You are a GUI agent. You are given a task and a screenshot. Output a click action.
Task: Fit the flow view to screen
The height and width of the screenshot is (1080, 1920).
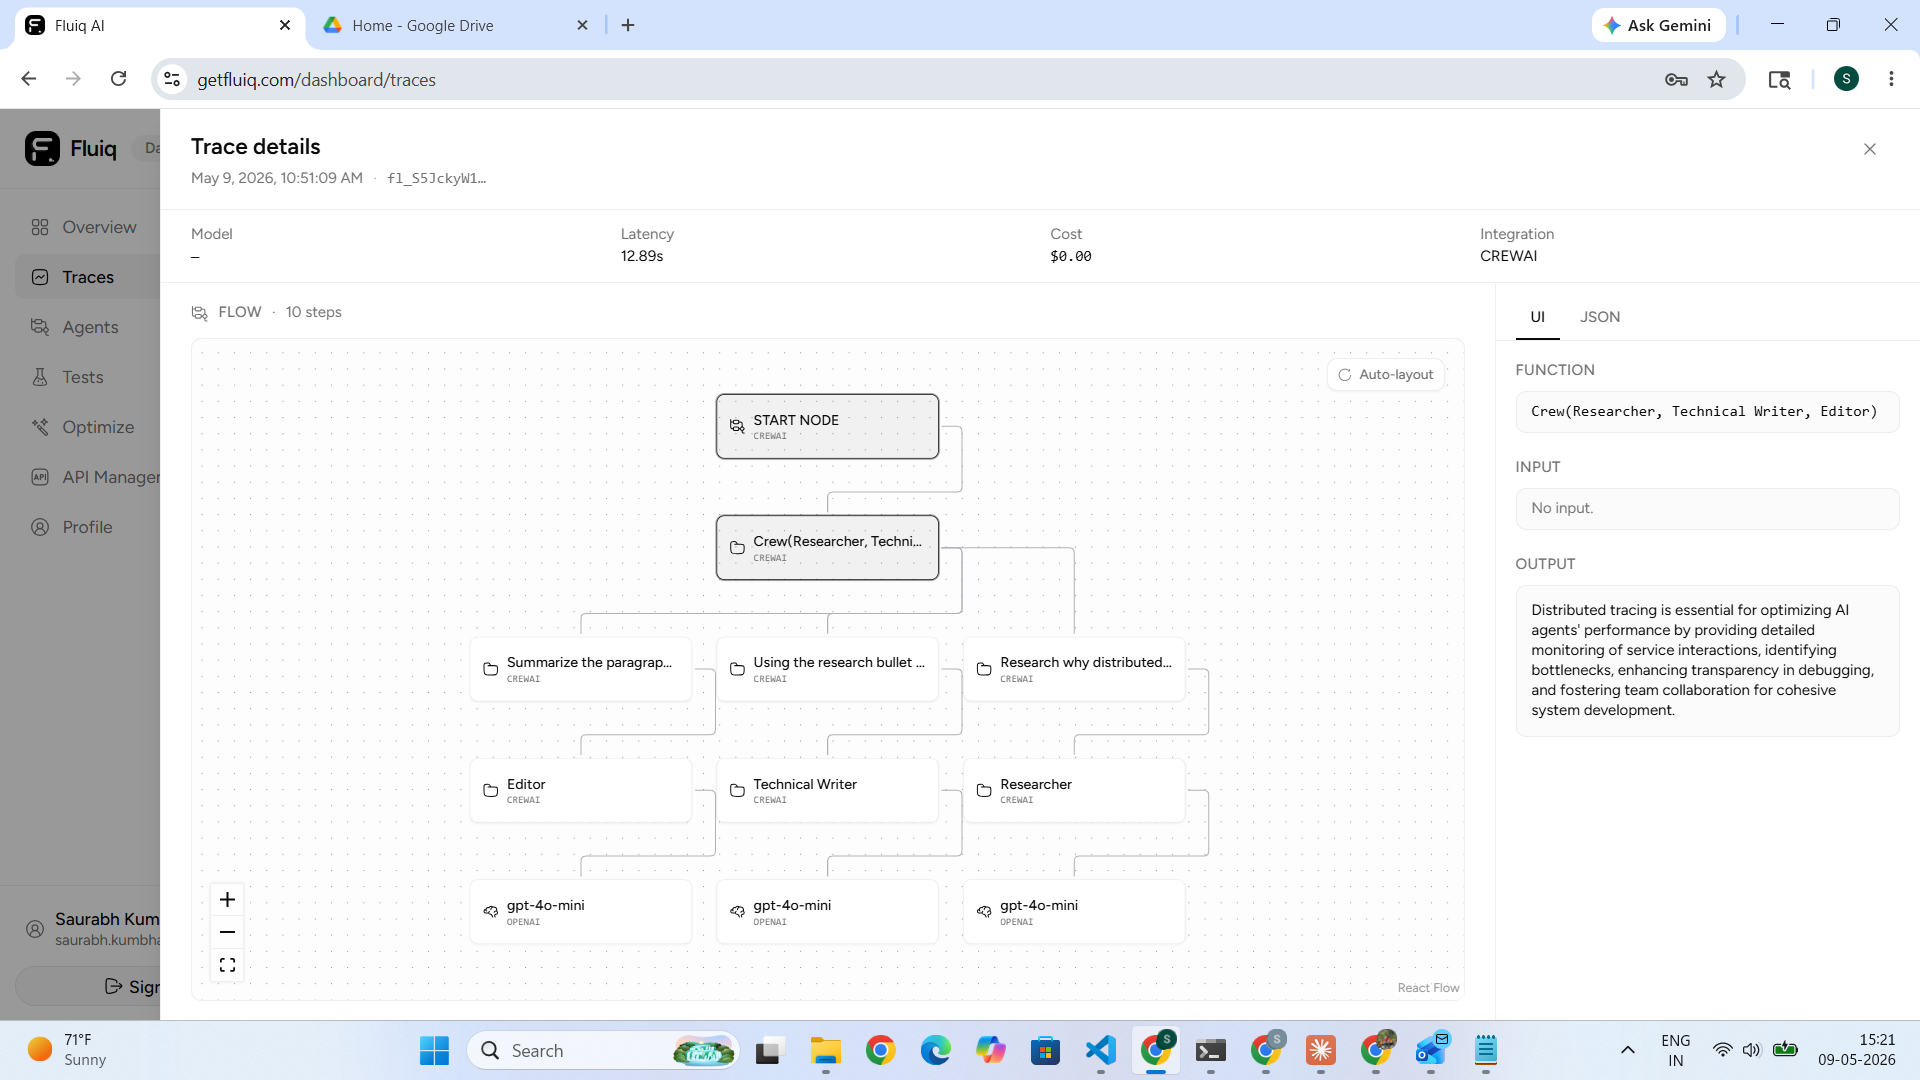[x=227, y=965]
